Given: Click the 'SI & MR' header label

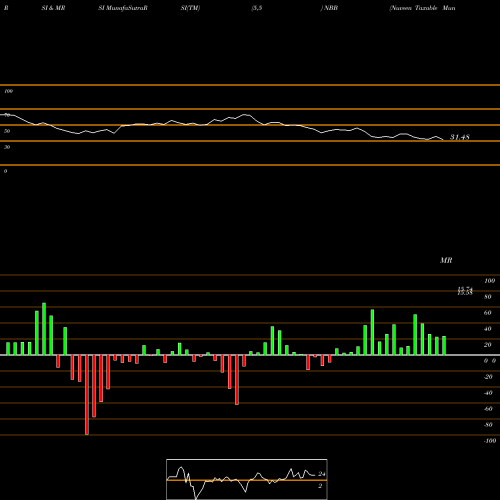Looking at the screenshot, I should click(53, 8).
